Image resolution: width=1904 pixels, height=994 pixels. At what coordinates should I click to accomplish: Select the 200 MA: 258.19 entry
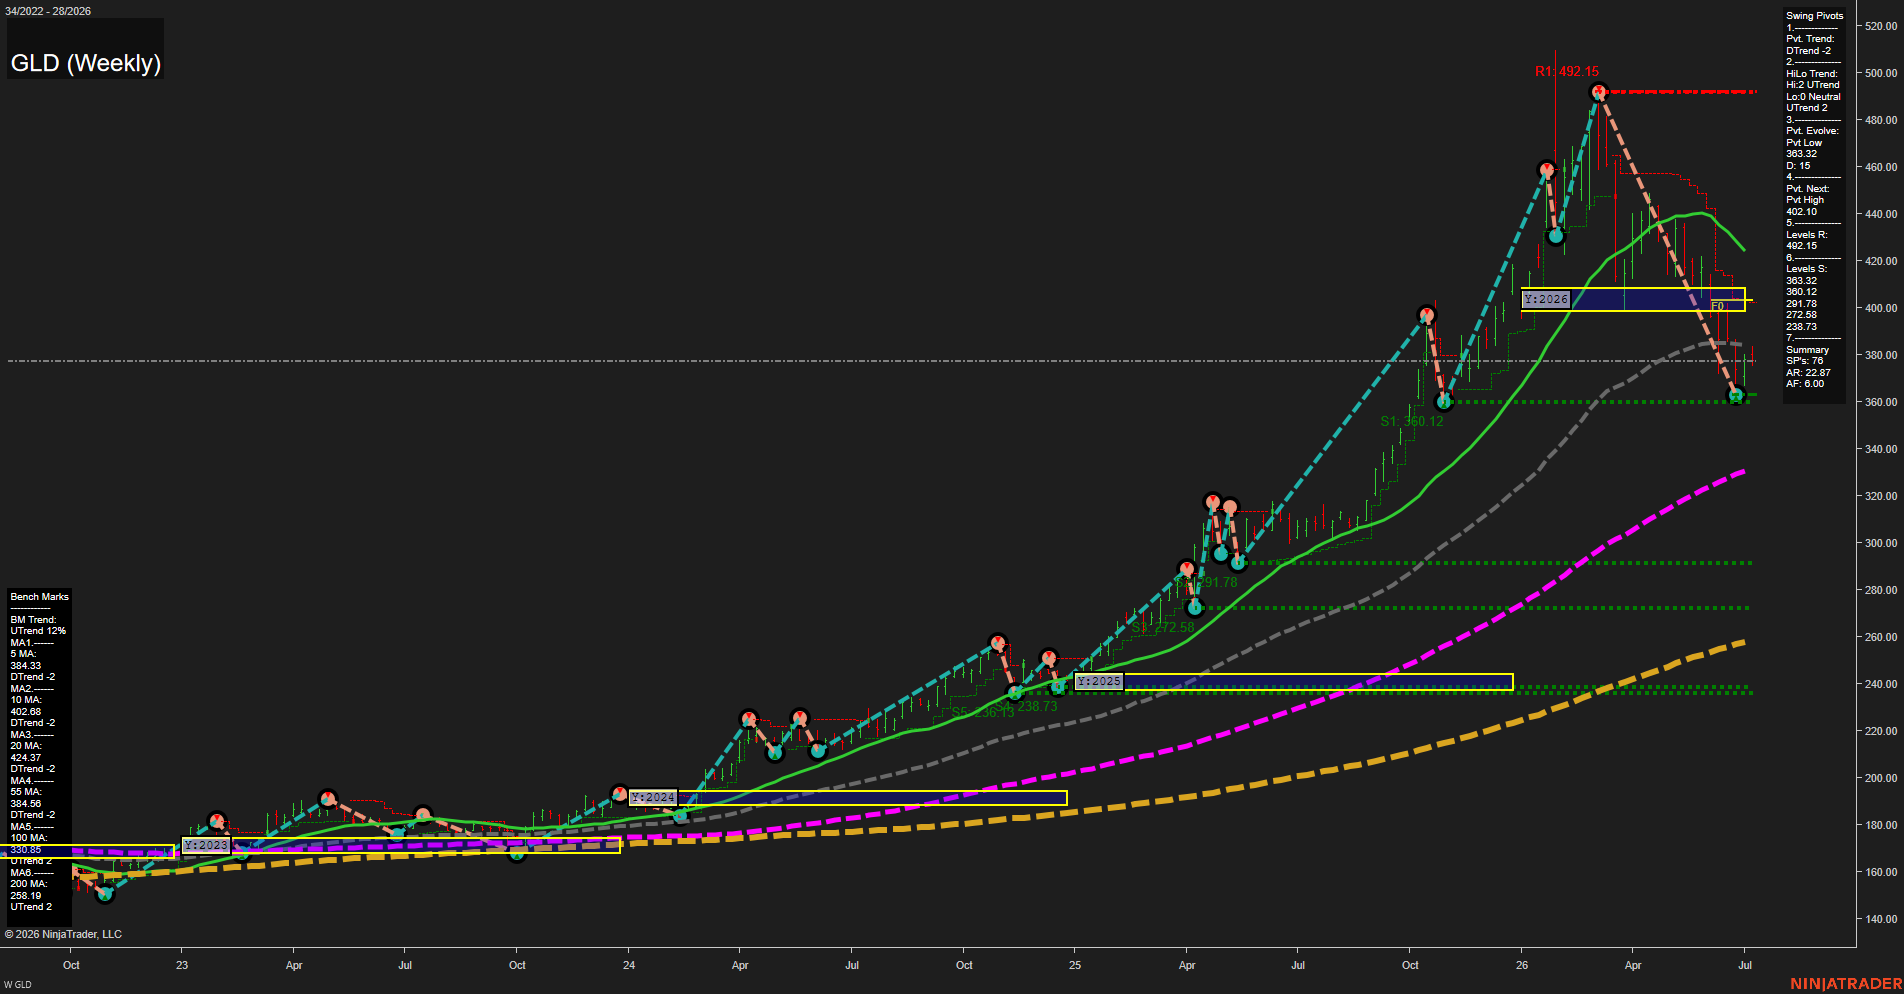[x=29, y=890]
